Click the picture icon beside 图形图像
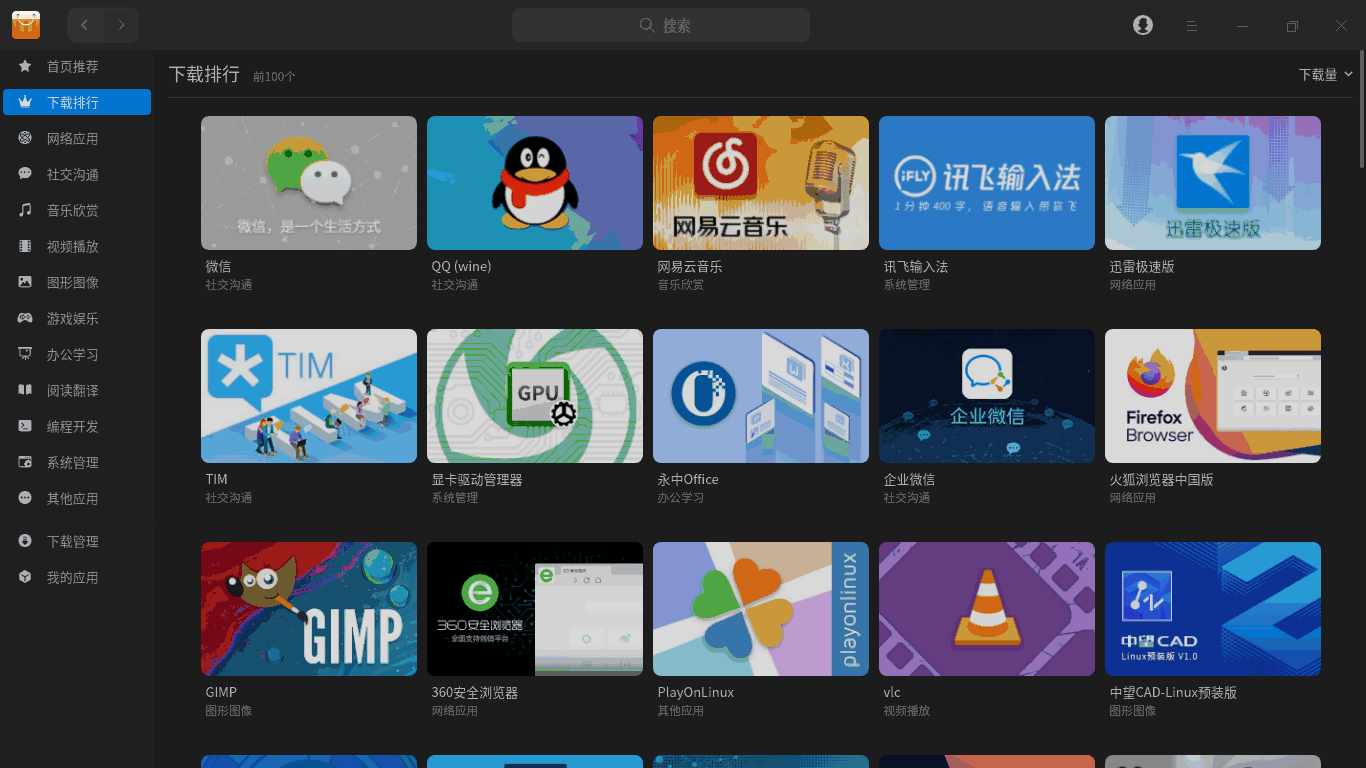1366x768 pixels. [x=25, y=282]
